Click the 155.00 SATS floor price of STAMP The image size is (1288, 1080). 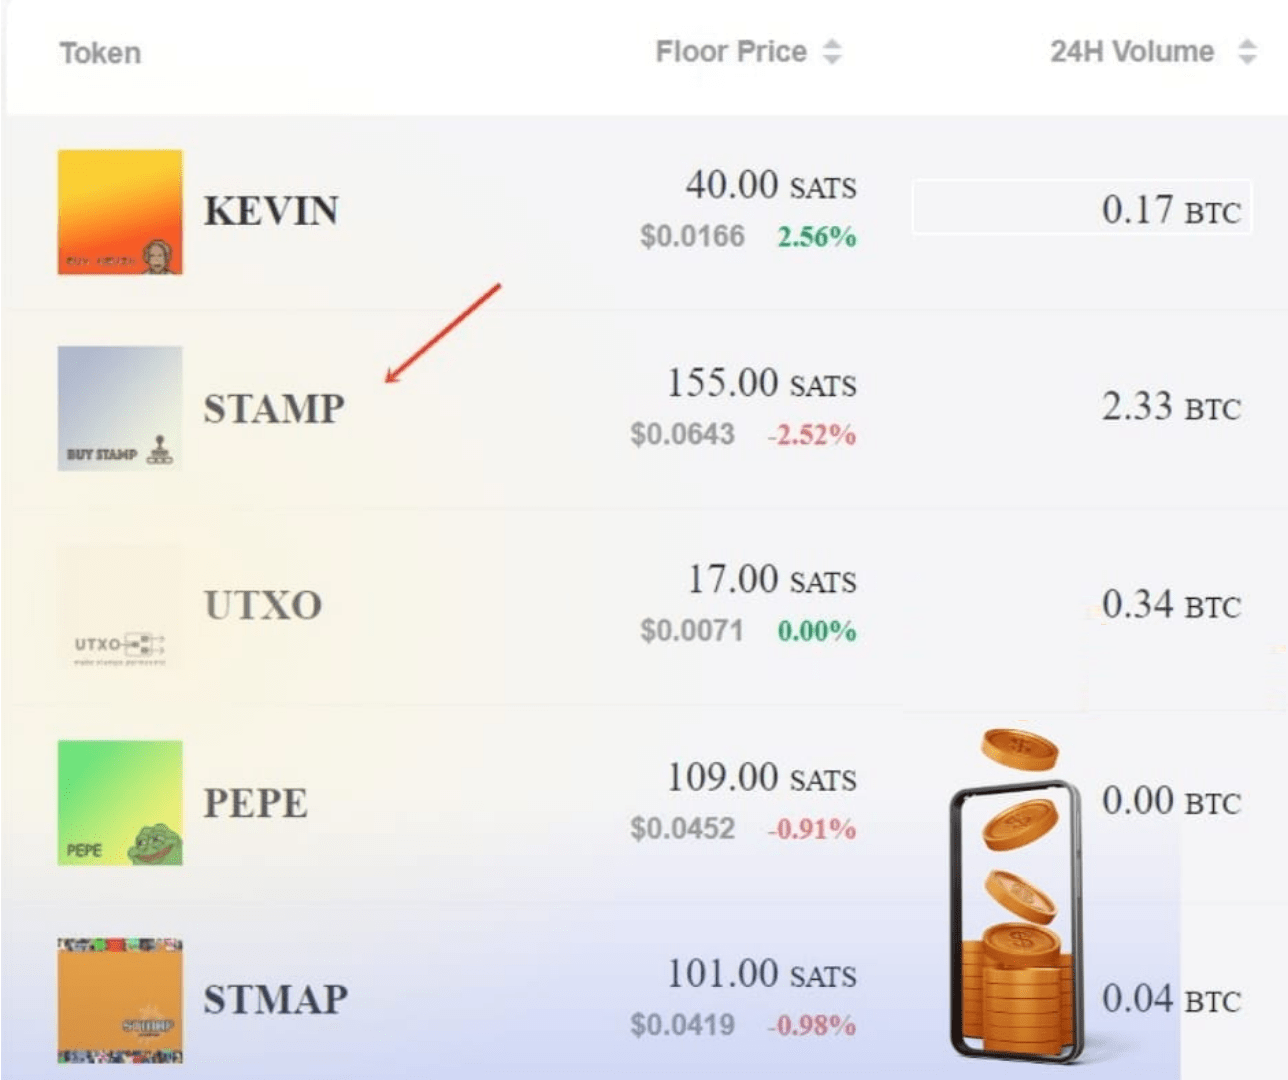(x=762, y=384)
